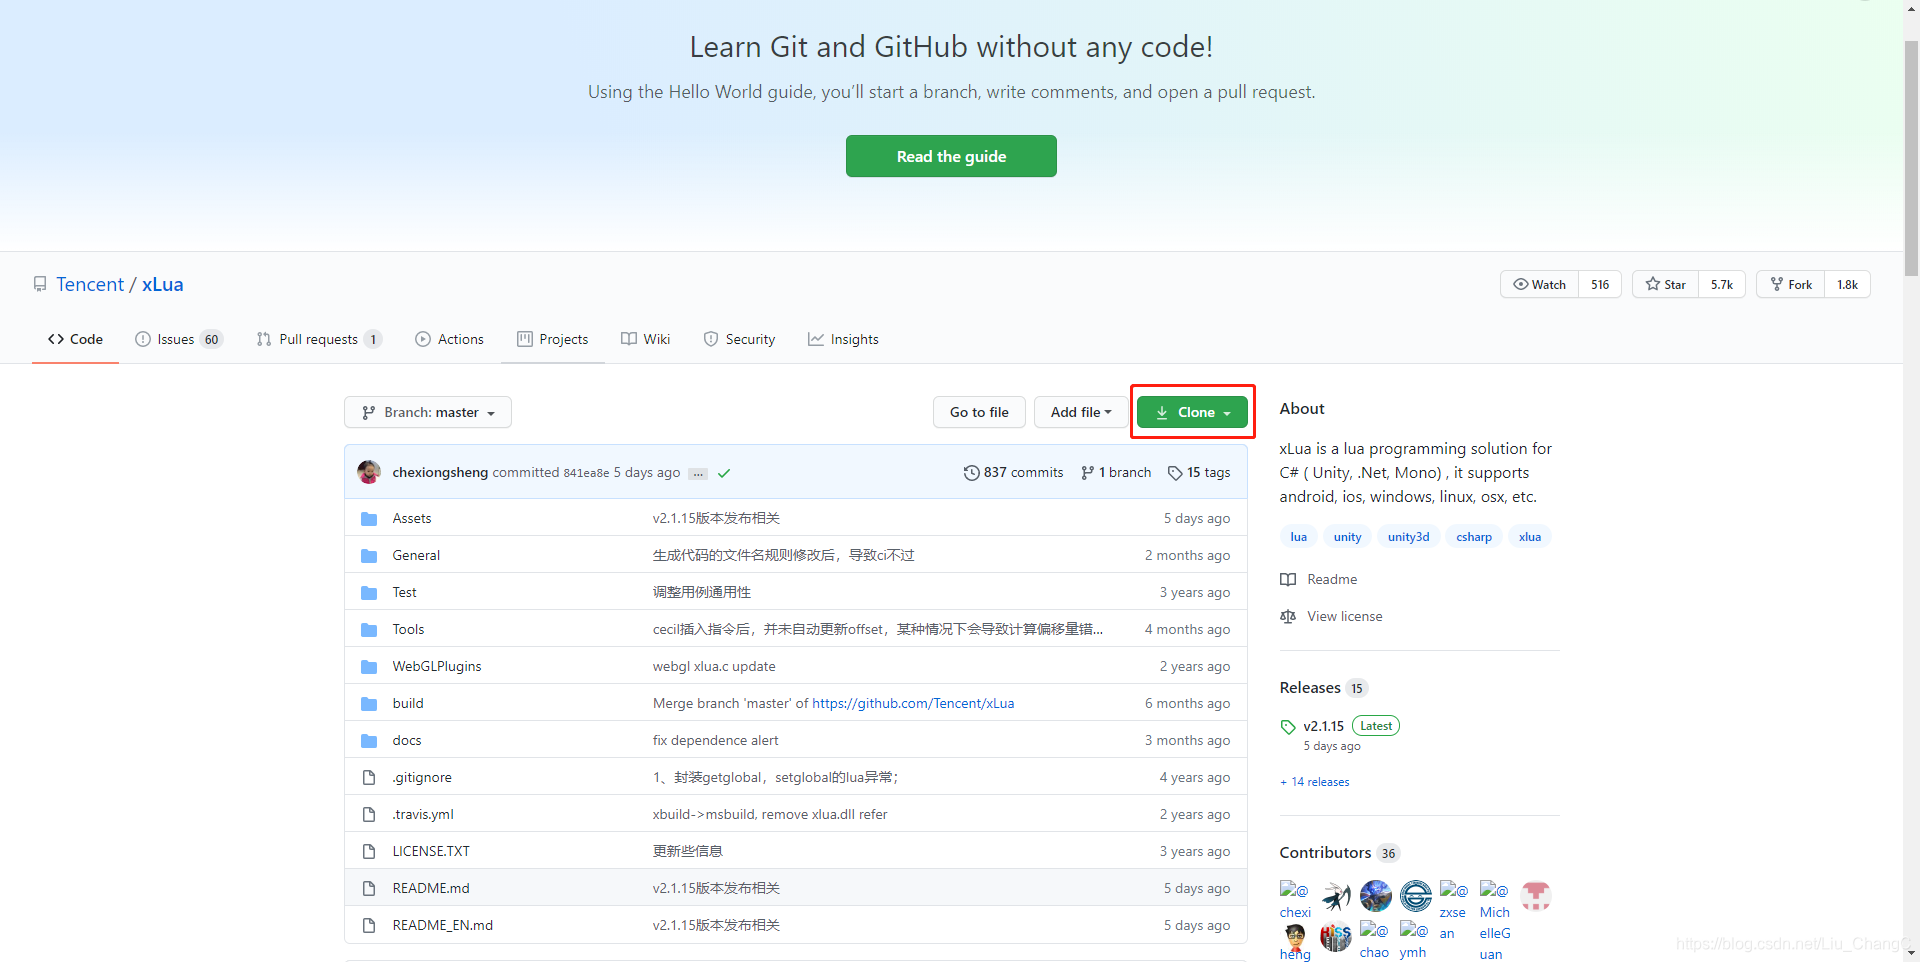Click the Watch button
Viewport: 1920px width, 962px height.
click(x=1540, y=284)
